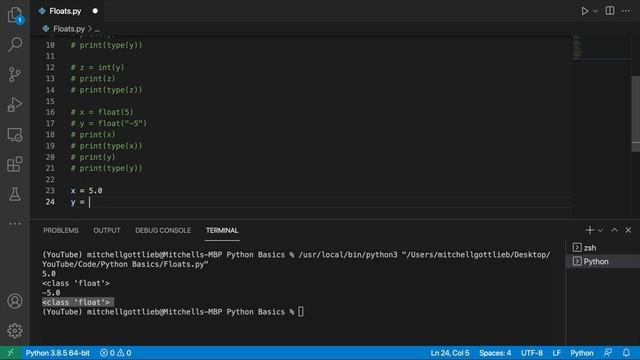Viewport: 640px width, 360px height.
Task: Open the Extensions view
Action: 15,164
